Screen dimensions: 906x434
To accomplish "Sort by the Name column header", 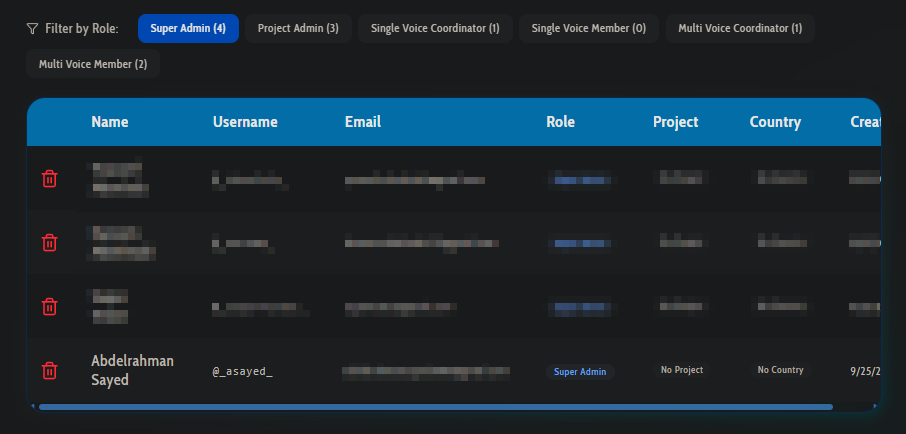I will (x=110, y=122).
